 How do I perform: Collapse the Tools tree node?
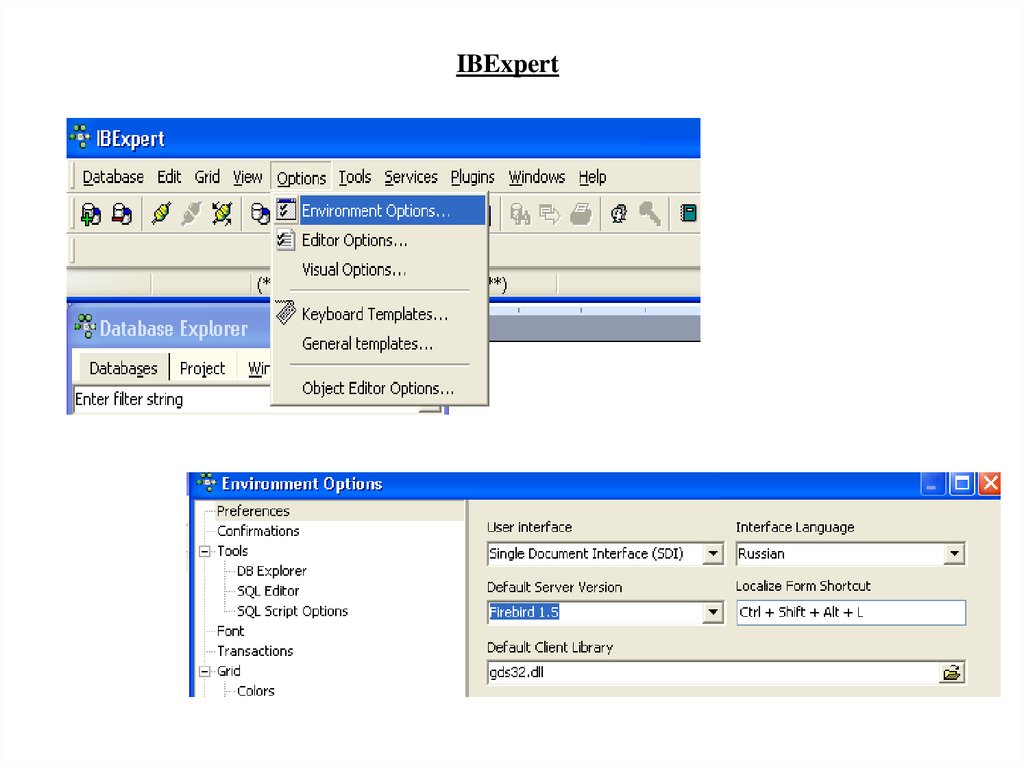click(205, 551)
